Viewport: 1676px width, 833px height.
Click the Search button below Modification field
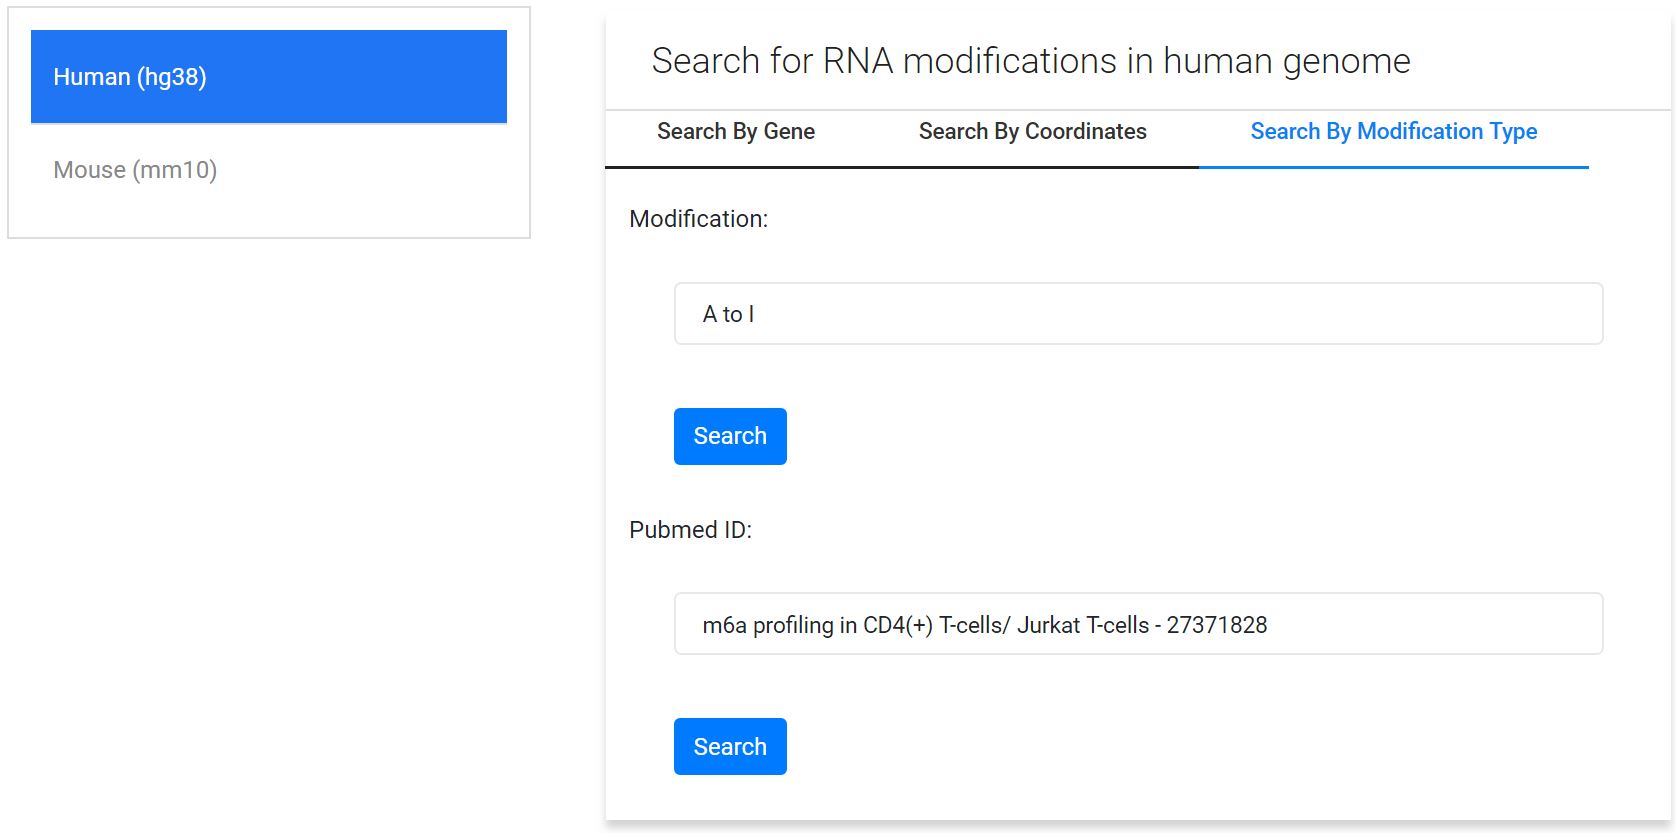click(x=730, y=436)
